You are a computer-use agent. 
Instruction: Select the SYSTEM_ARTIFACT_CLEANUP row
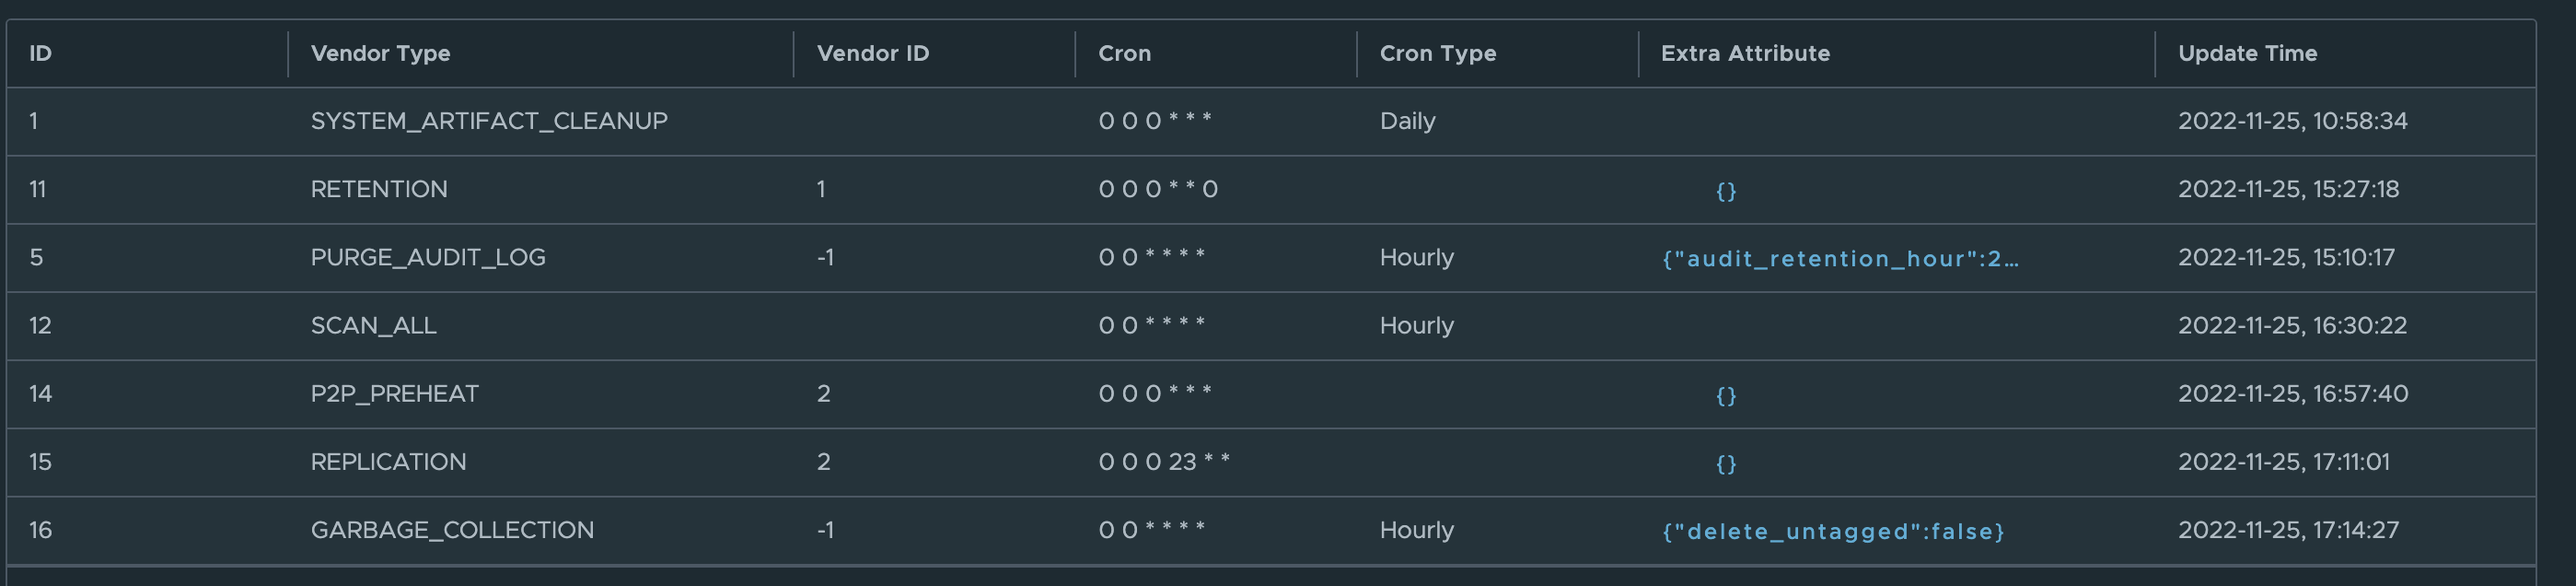tap(489, 121)
